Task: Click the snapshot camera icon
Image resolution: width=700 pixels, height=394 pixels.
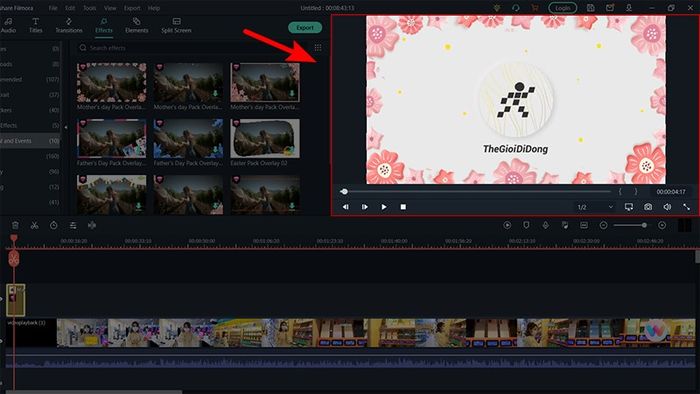Action: [648, 207]
